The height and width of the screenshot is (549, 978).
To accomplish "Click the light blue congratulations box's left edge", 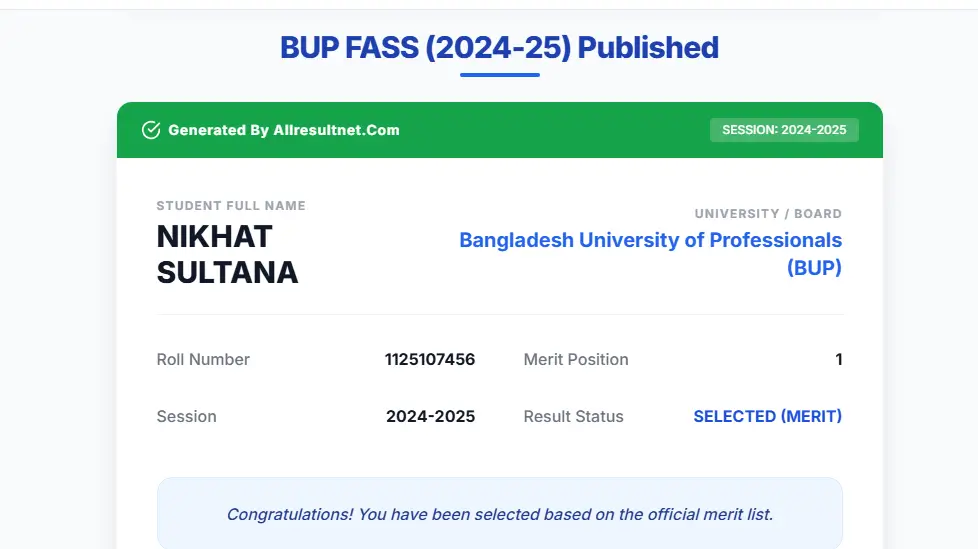I will click(x=160, y=515).
